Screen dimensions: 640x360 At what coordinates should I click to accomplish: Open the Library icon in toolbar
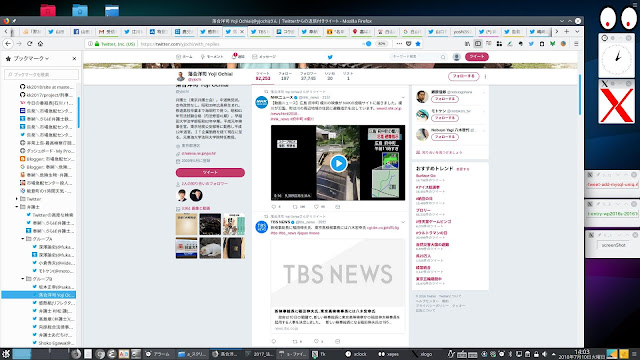tap(467, 44)
